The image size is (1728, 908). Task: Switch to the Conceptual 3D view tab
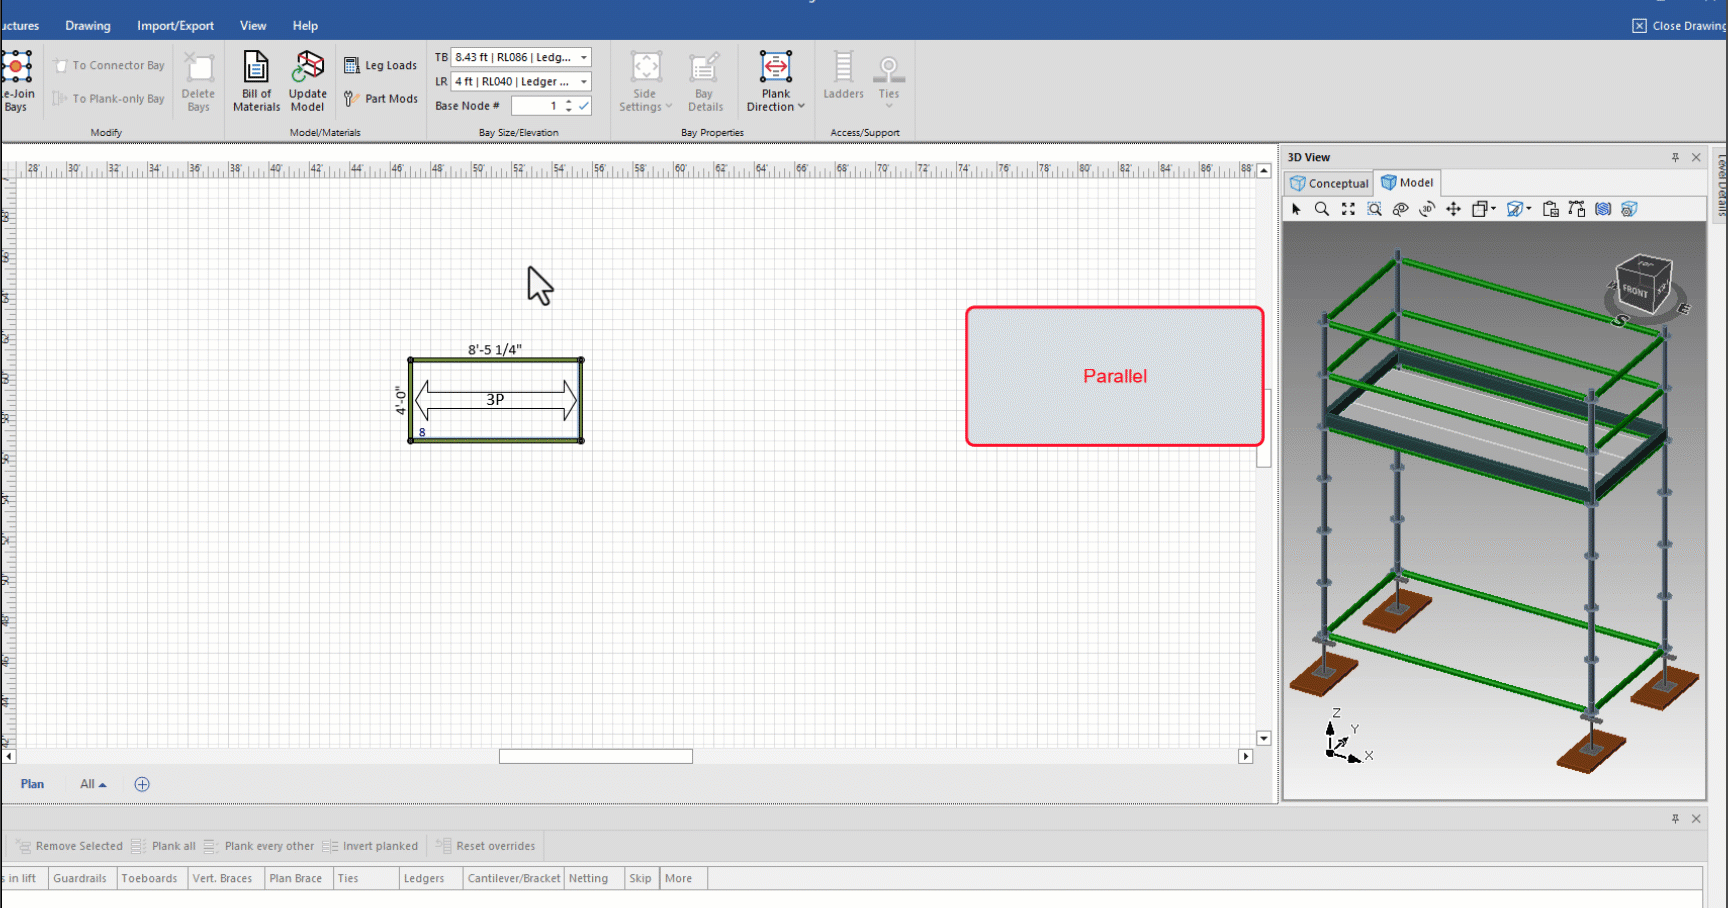pos(1329,183)
